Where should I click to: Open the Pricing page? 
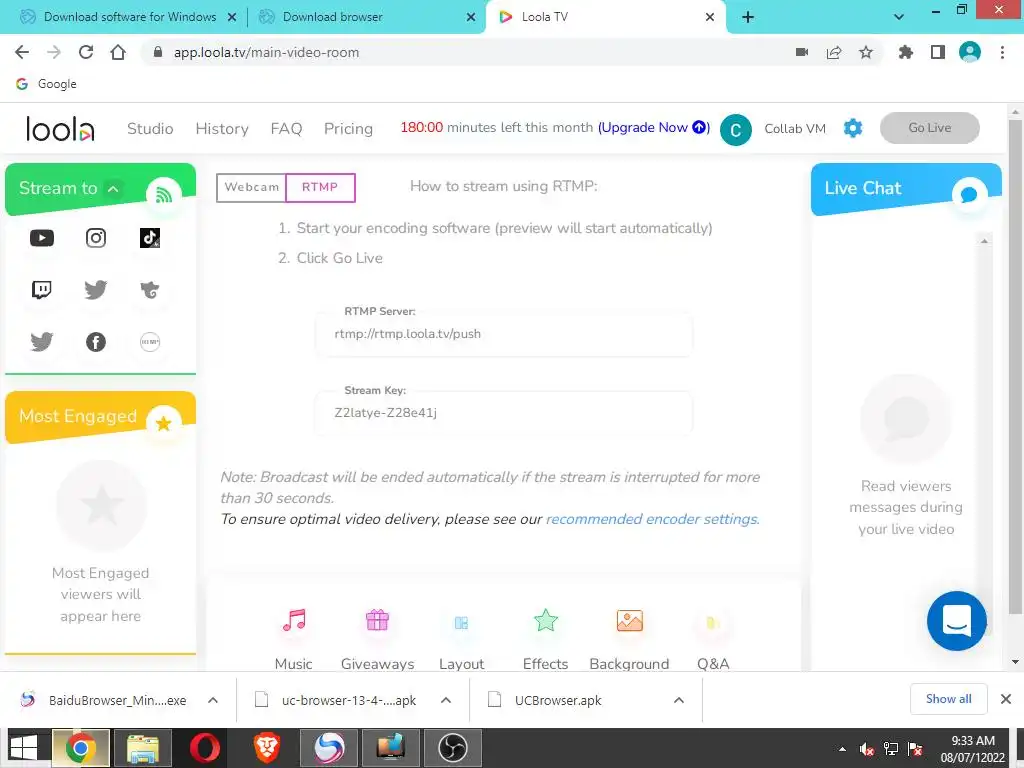[348, 129]
